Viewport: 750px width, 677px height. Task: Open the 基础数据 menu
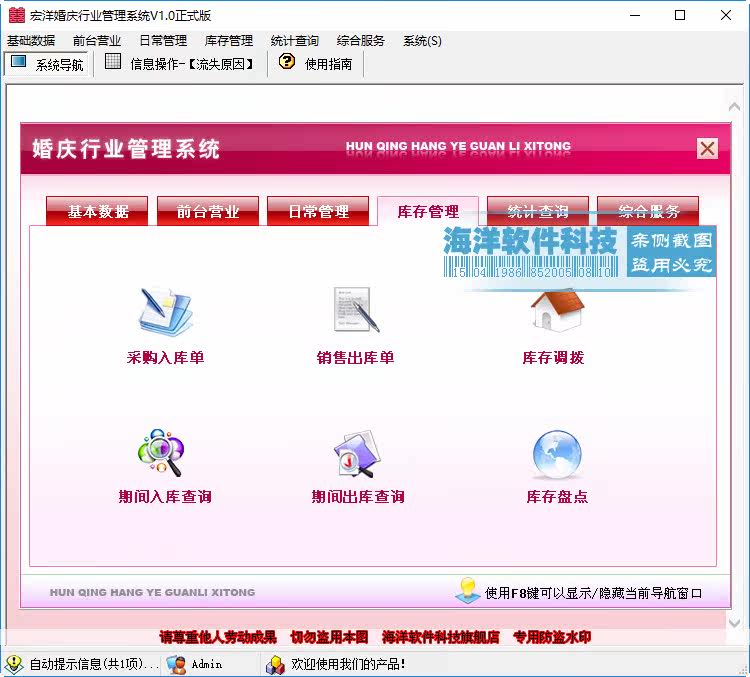click(31, 41)
